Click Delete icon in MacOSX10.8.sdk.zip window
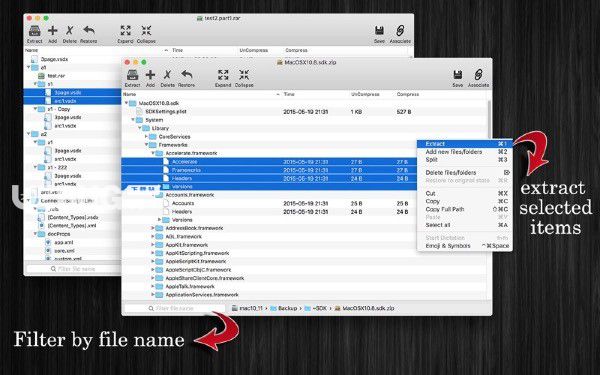This screenshot has height=375, width=600. point(167,75)
